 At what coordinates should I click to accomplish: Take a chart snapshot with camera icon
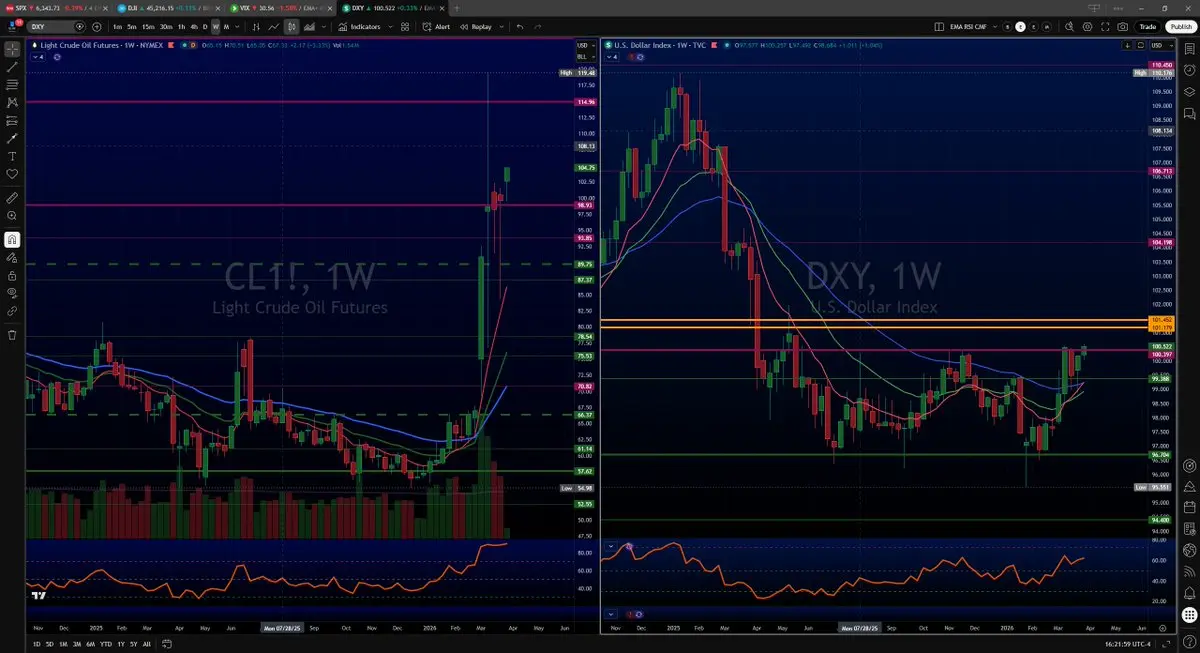[x=1124, y=27]
